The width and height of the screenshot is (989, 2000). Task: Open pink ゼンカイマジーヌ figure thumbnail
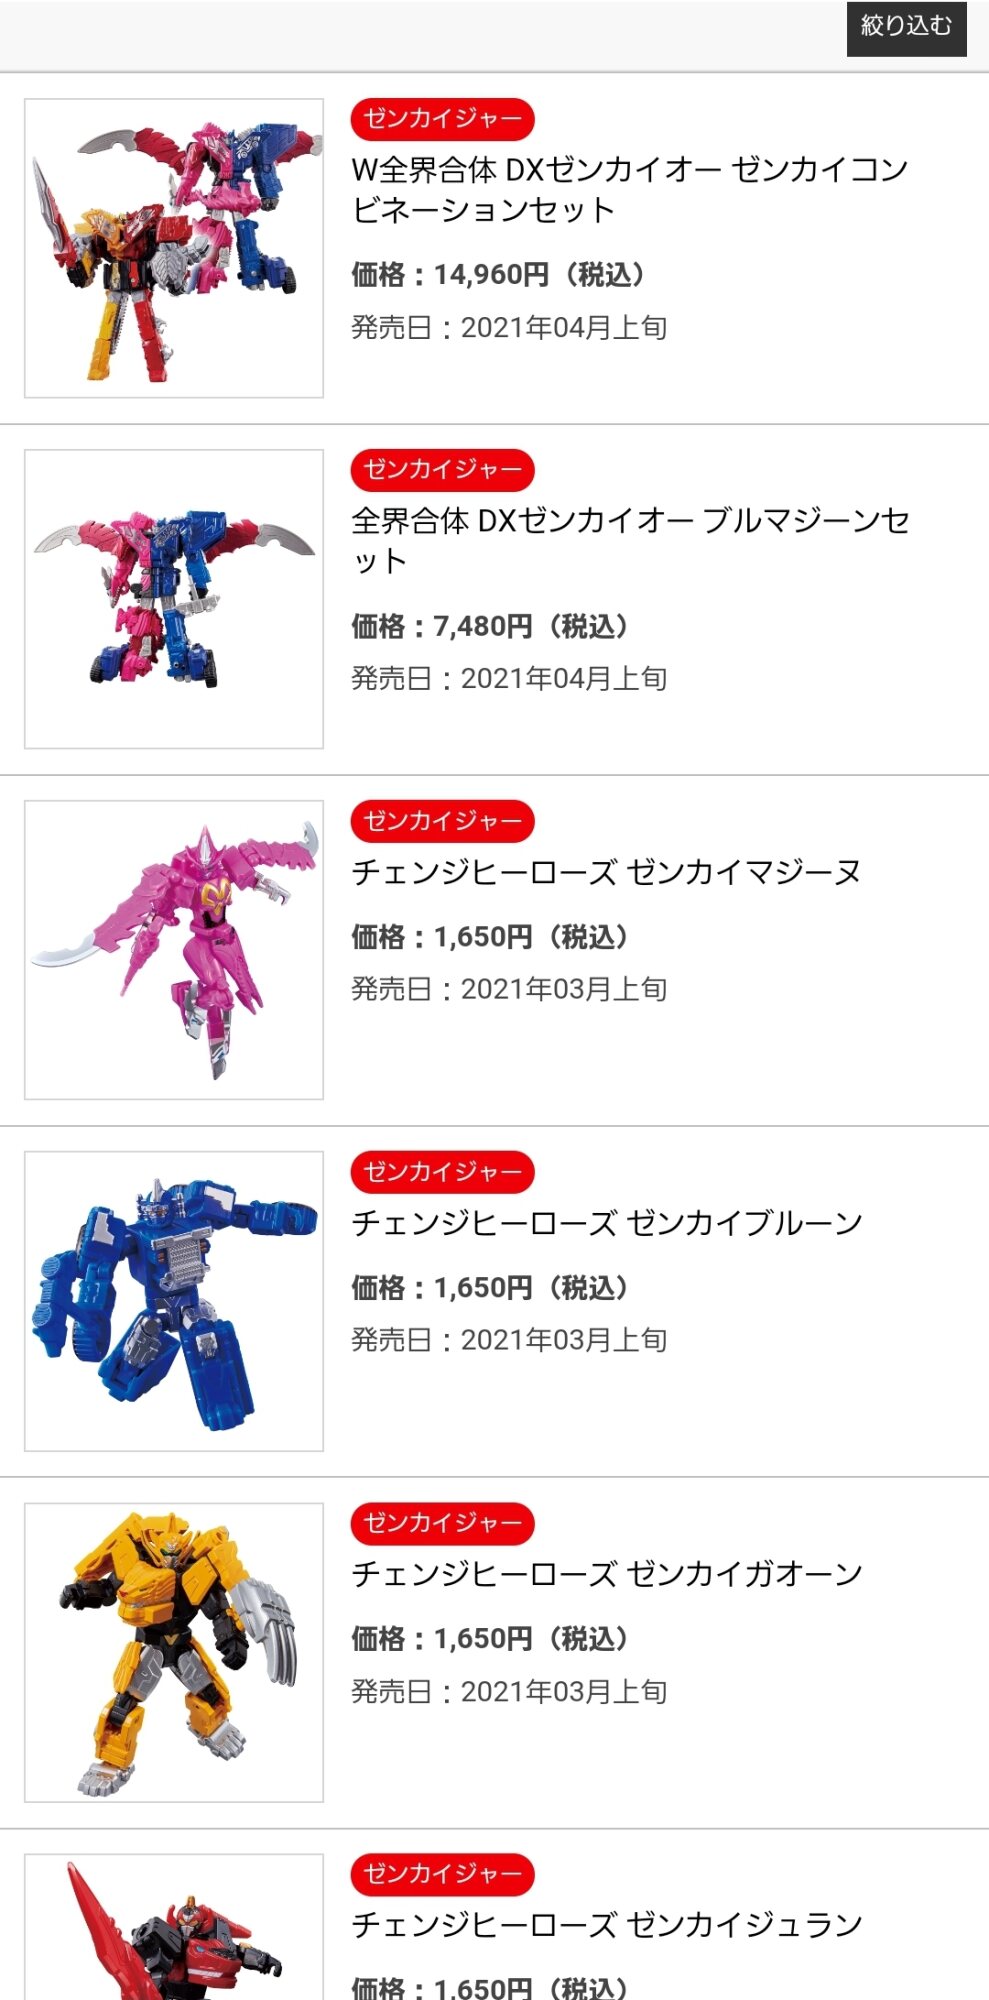[x=174, y=950]
